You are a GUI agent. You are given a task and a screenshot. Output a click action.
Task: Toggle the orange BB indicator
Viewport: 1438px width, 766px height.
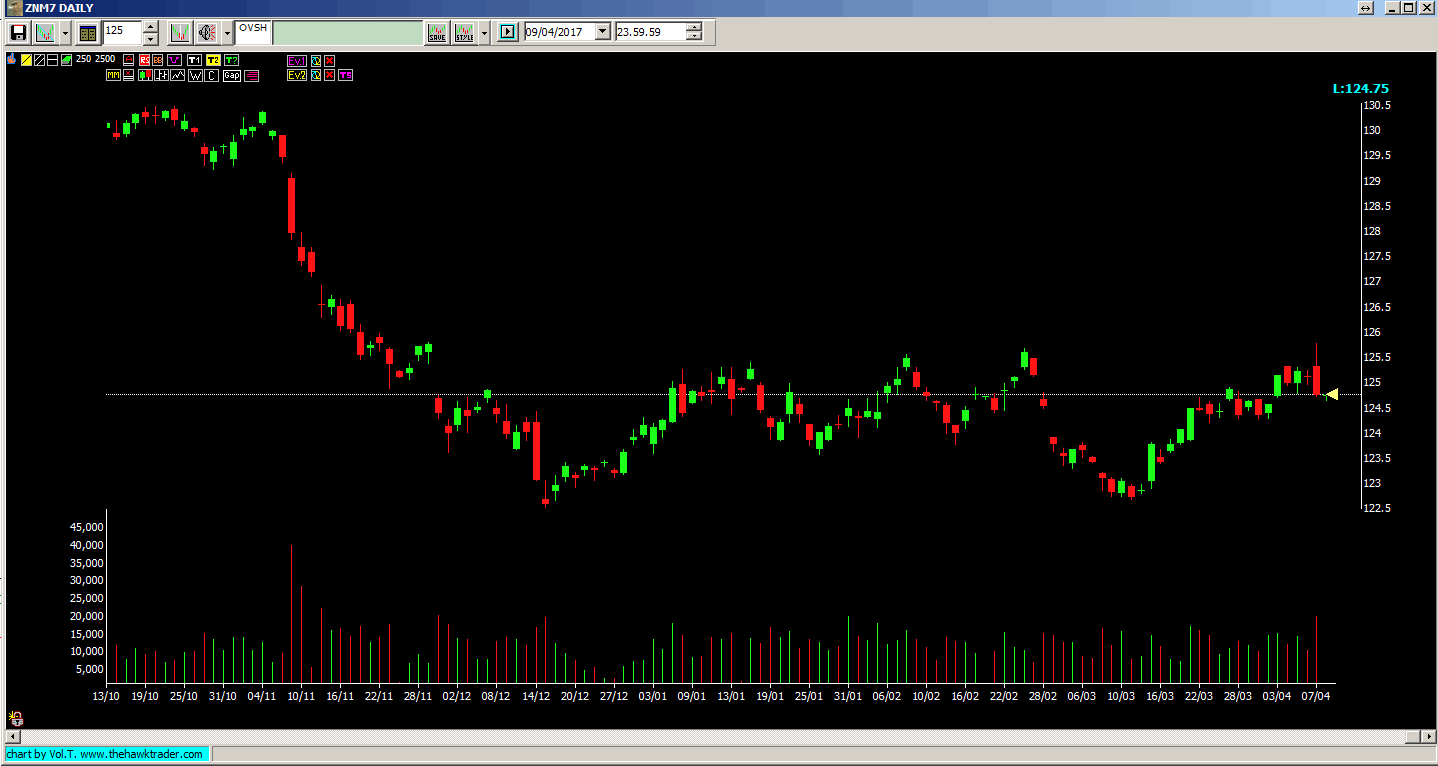[x=158, y=60]
